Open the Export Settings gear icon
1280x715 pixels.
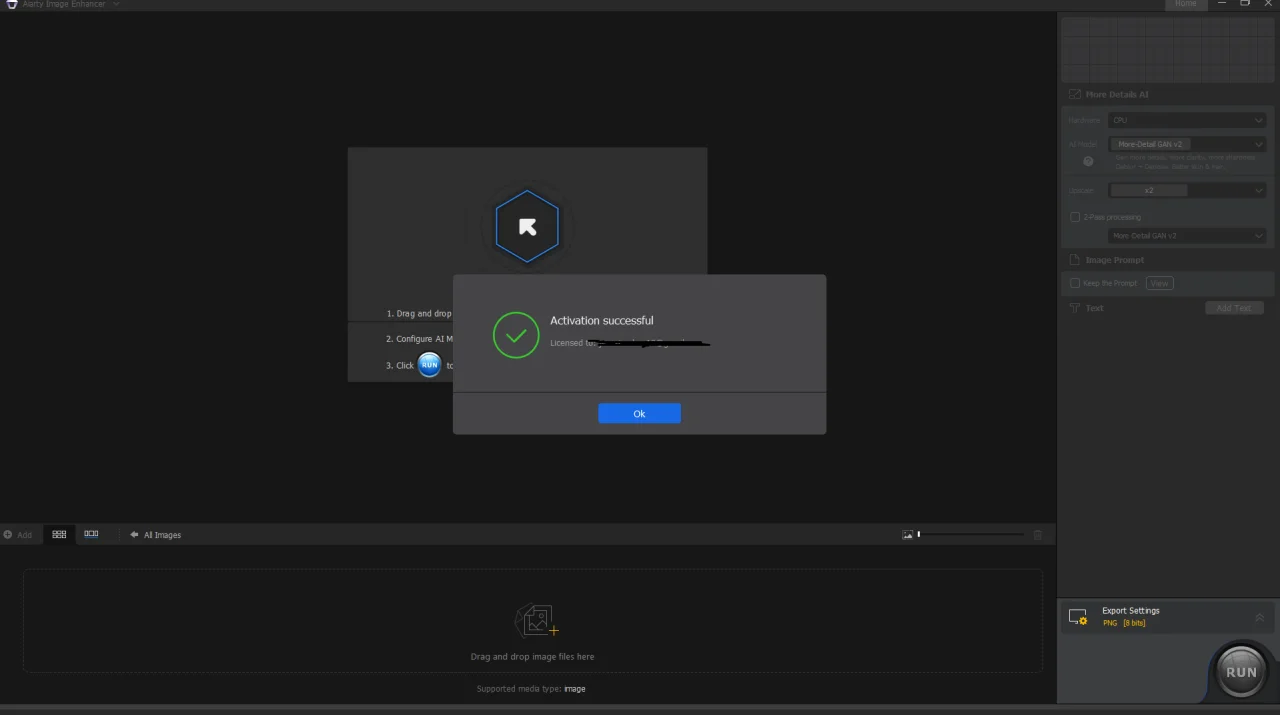[1078, 617]
